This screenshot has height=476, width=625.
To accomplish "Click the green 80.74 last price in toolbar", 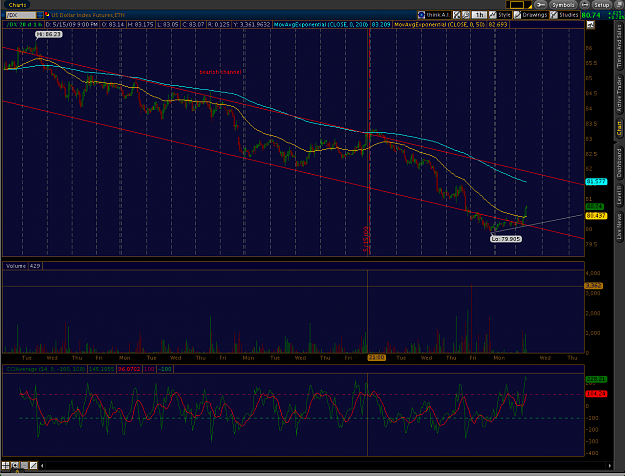I will coord(591,15).
